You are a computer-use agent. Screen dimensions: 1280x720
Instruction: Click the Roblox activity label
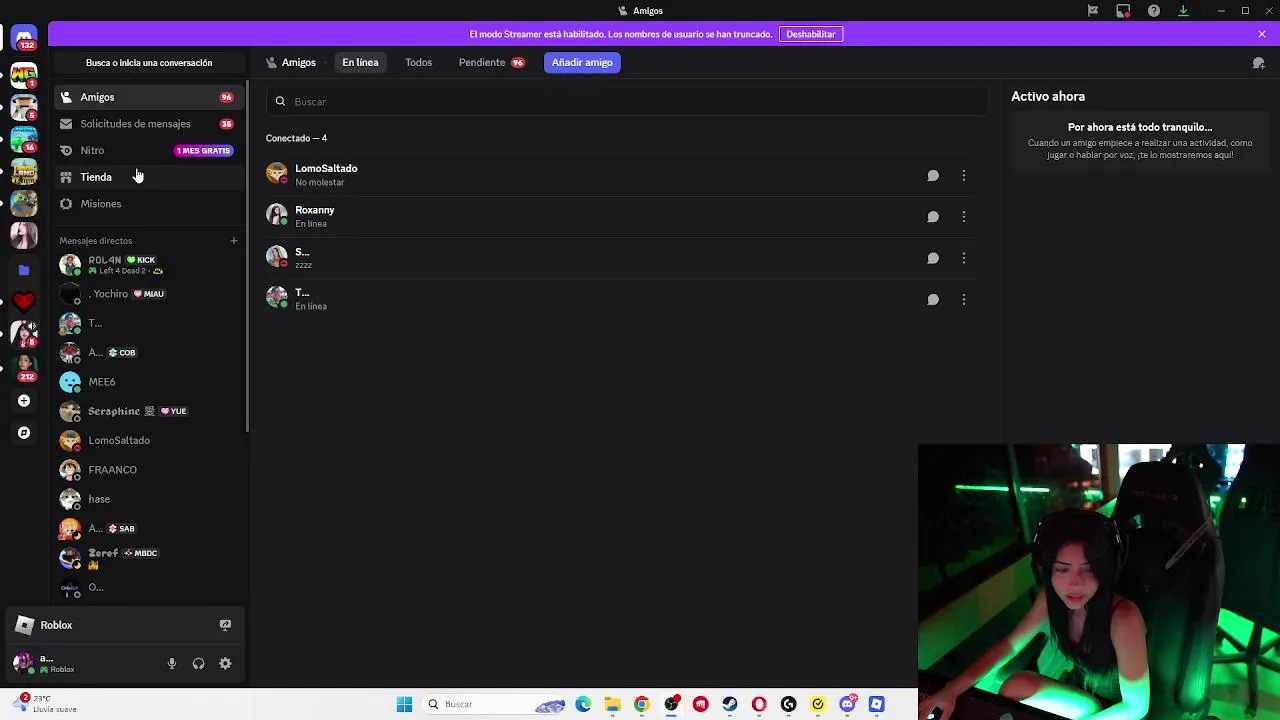[56, 625]
